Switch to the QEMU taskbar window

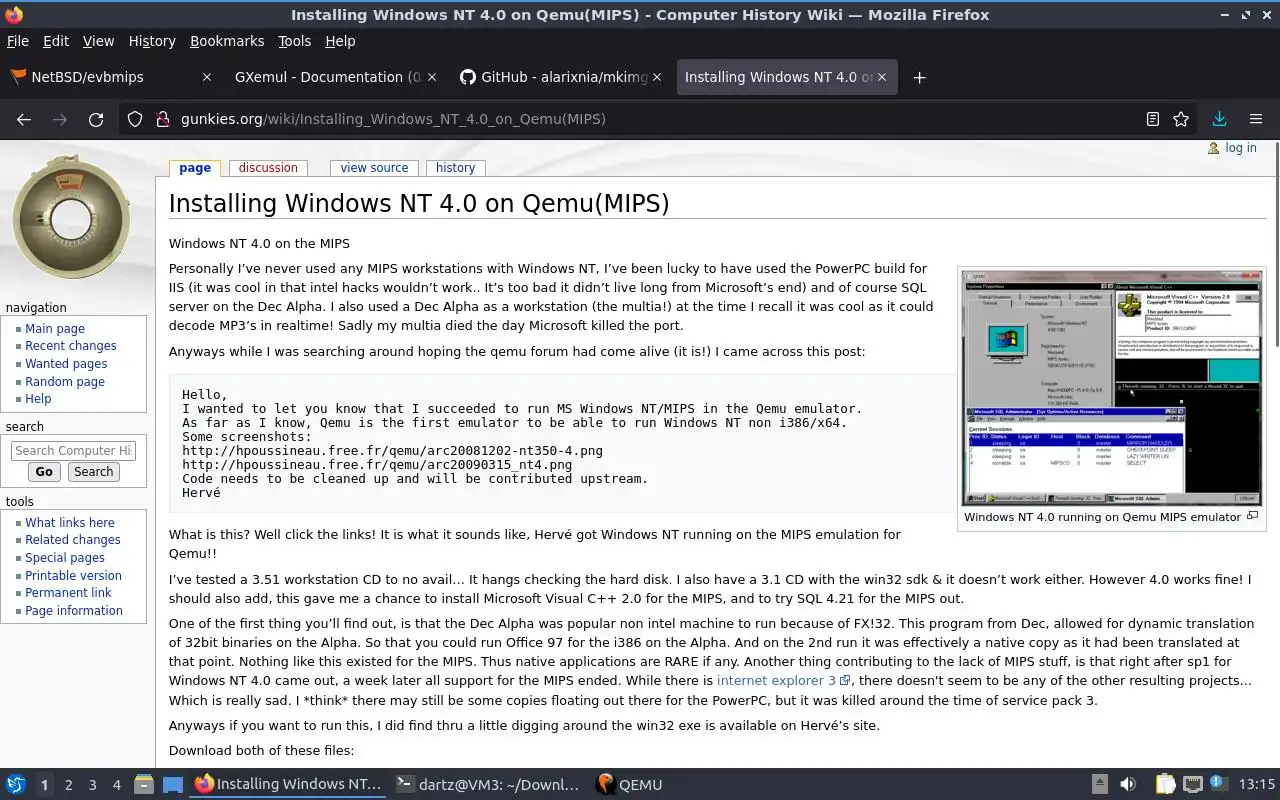[x=629, y=785]
